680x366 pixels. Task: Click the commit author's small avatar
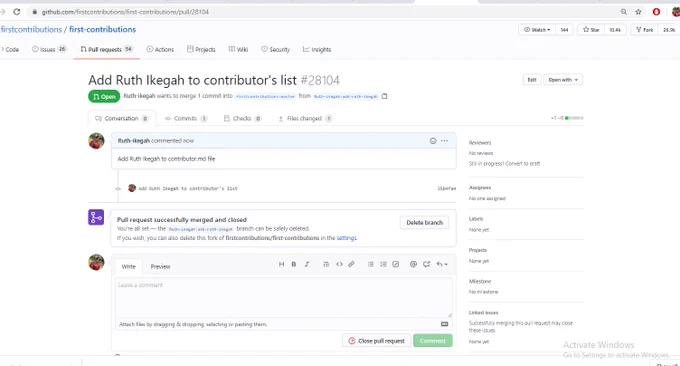point(132,188)
